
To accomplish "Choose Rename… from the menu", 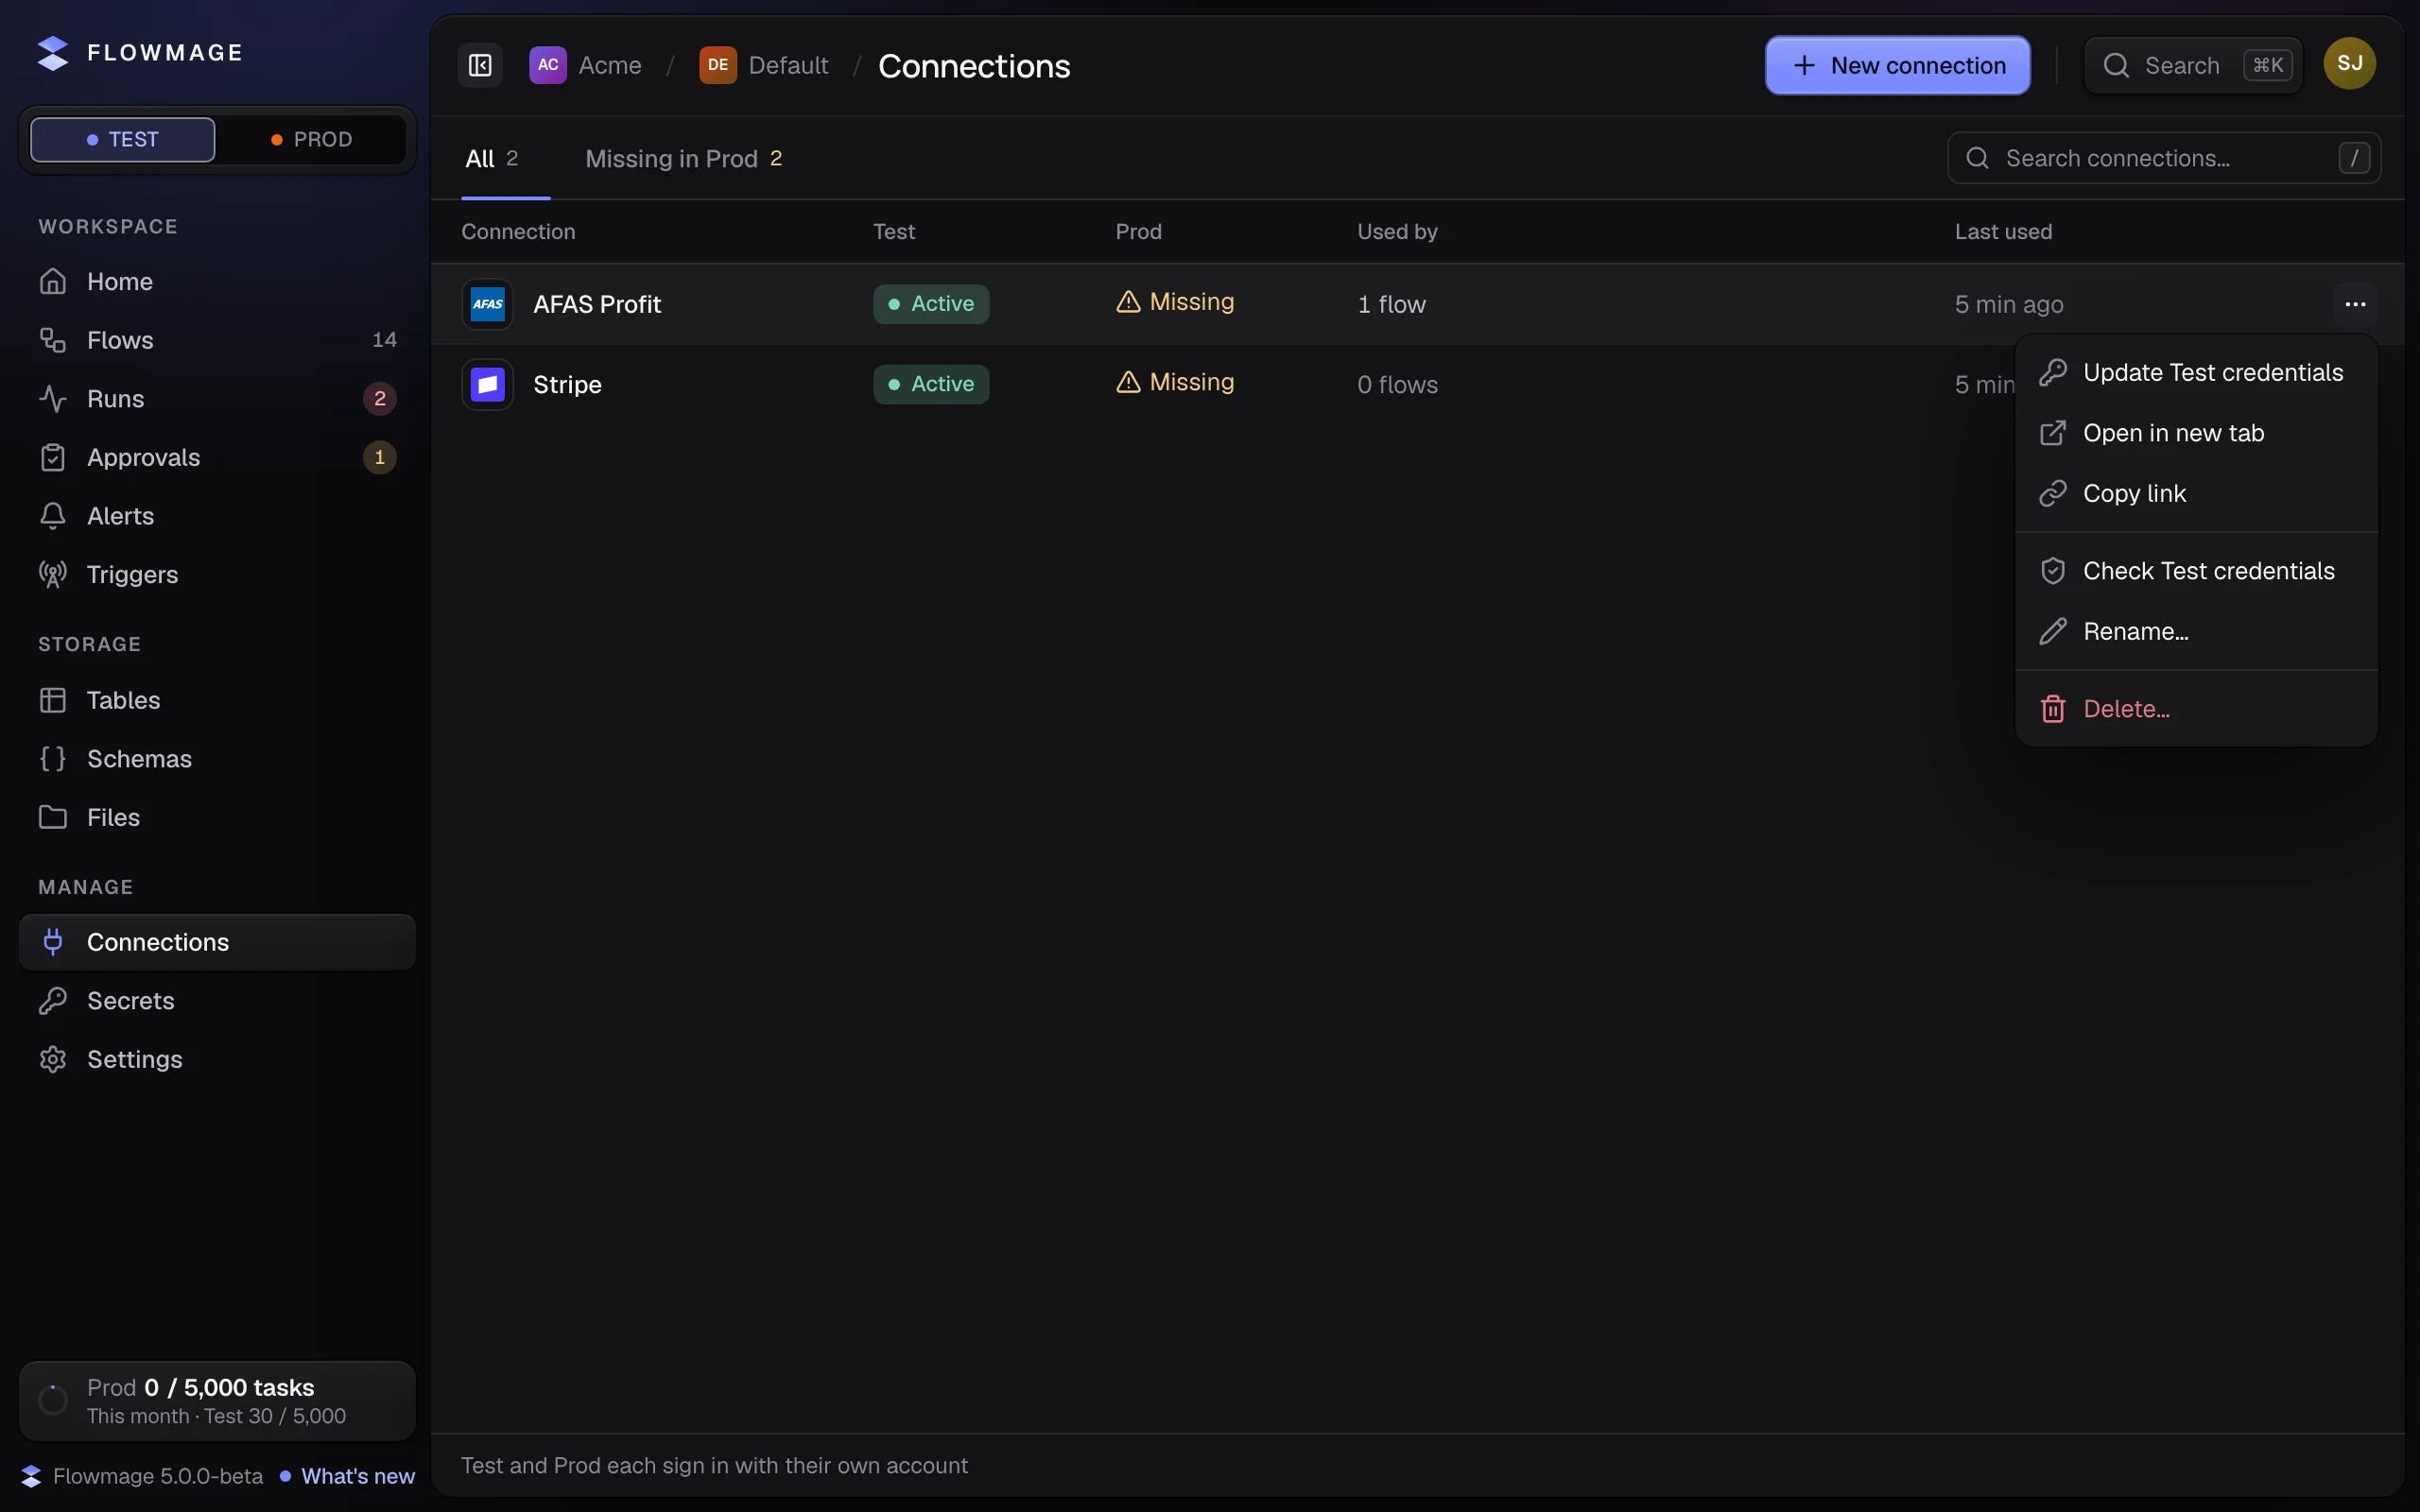I will pyautogui.click(x=2196, y=632).
